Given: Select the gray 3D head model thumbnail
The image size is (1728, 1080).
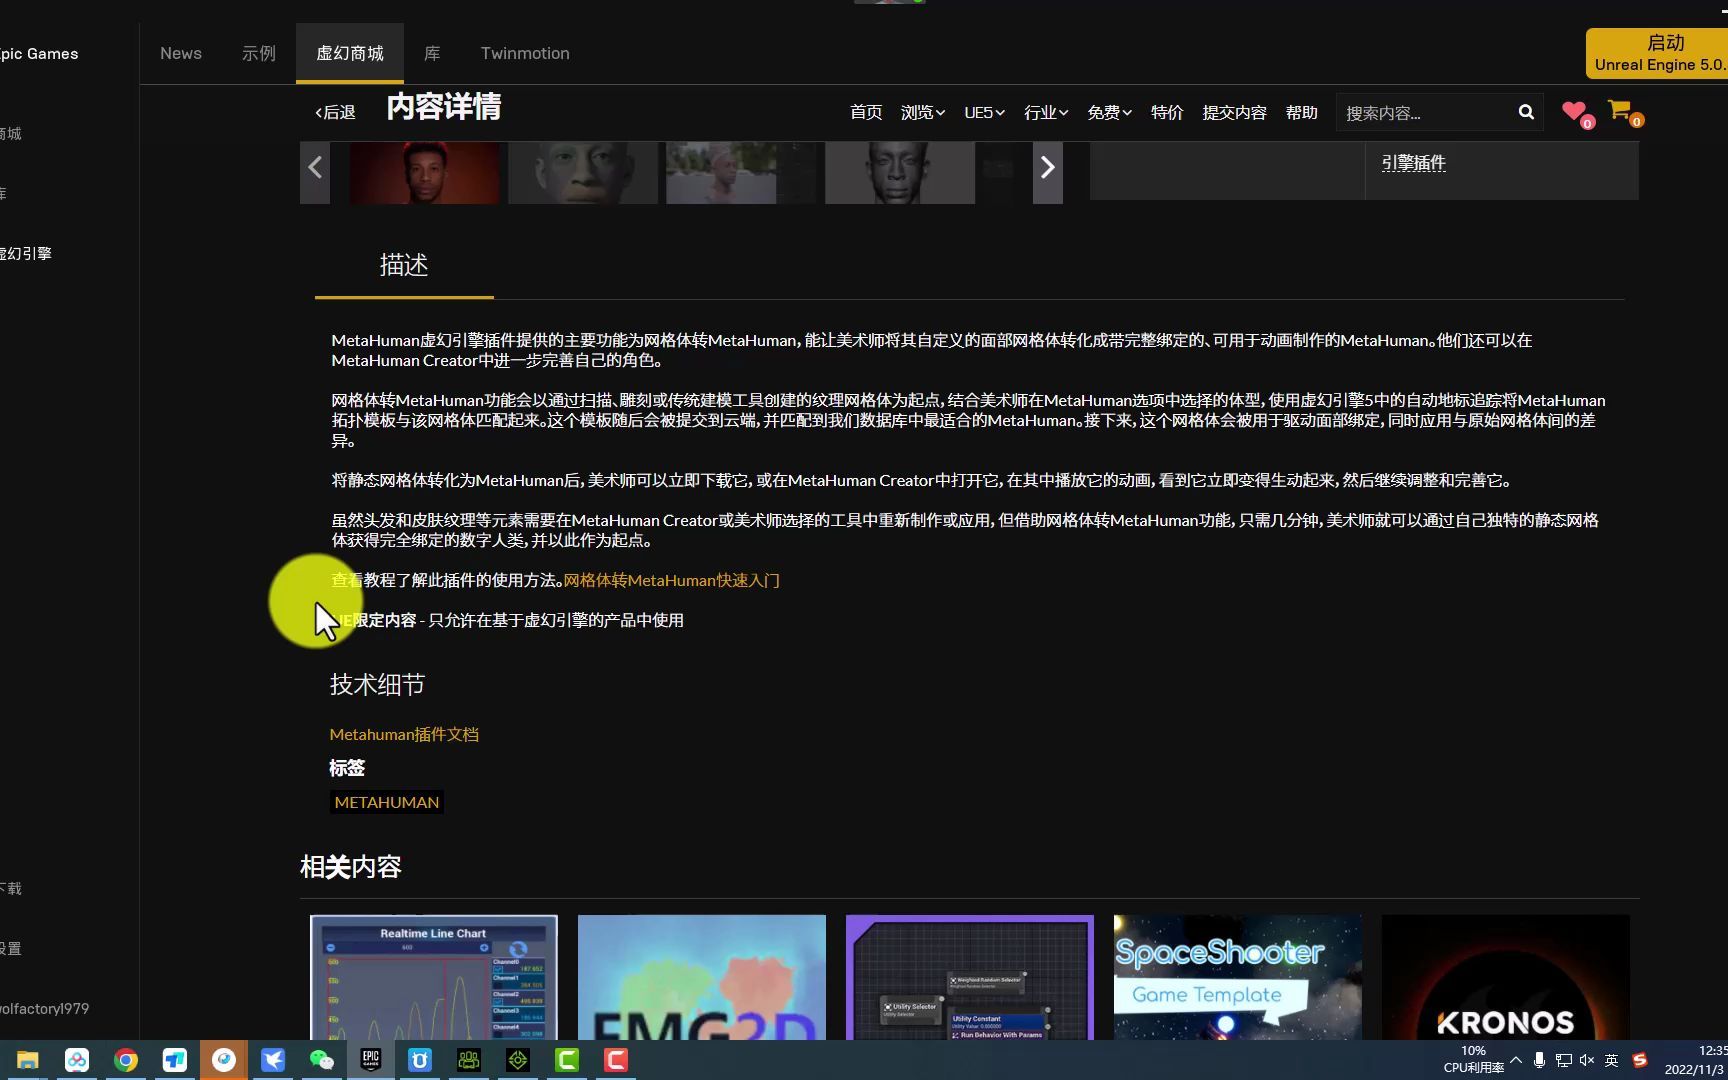Looking at the screenshot, I should tap(583, 173).
